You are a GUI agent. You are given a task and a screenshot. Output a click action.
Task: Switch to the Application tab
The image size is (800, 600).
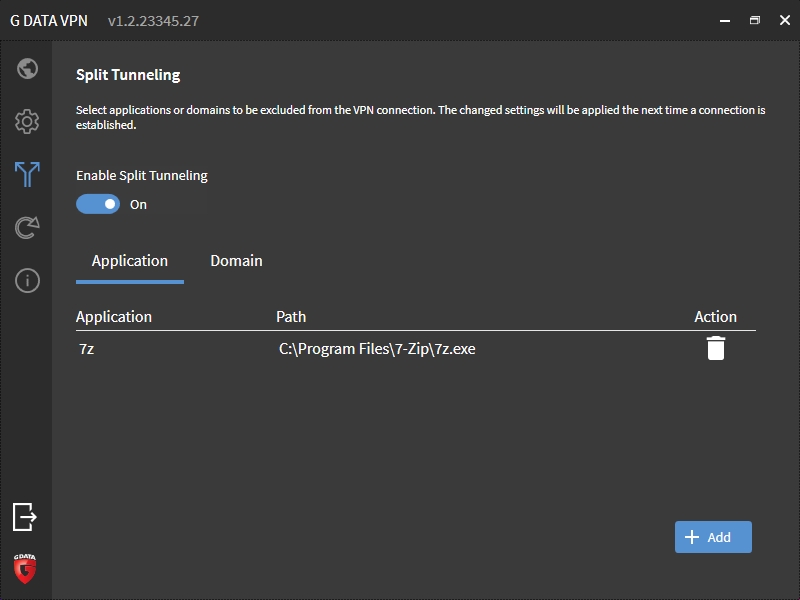[130, 261]
